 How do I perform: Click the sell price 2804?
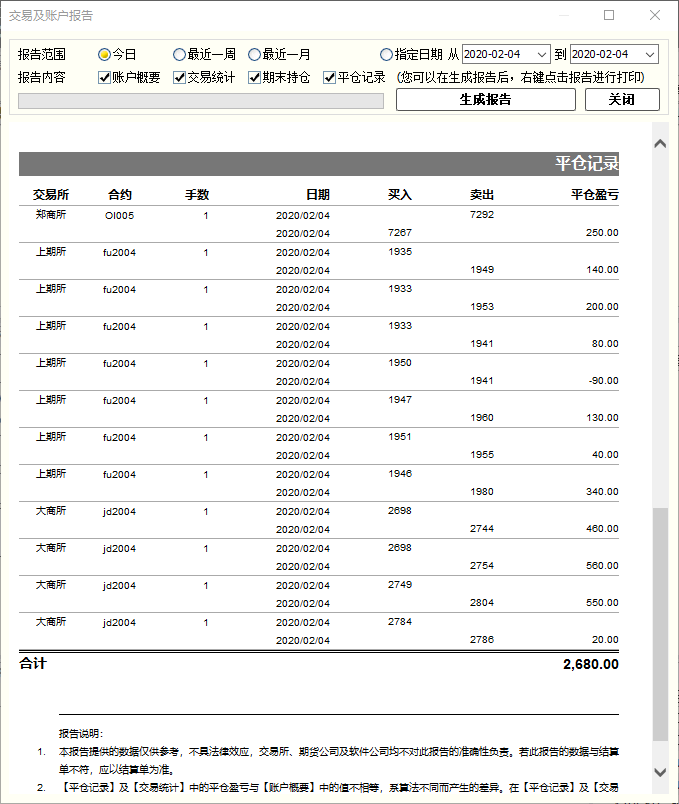[x=482, y=602]
